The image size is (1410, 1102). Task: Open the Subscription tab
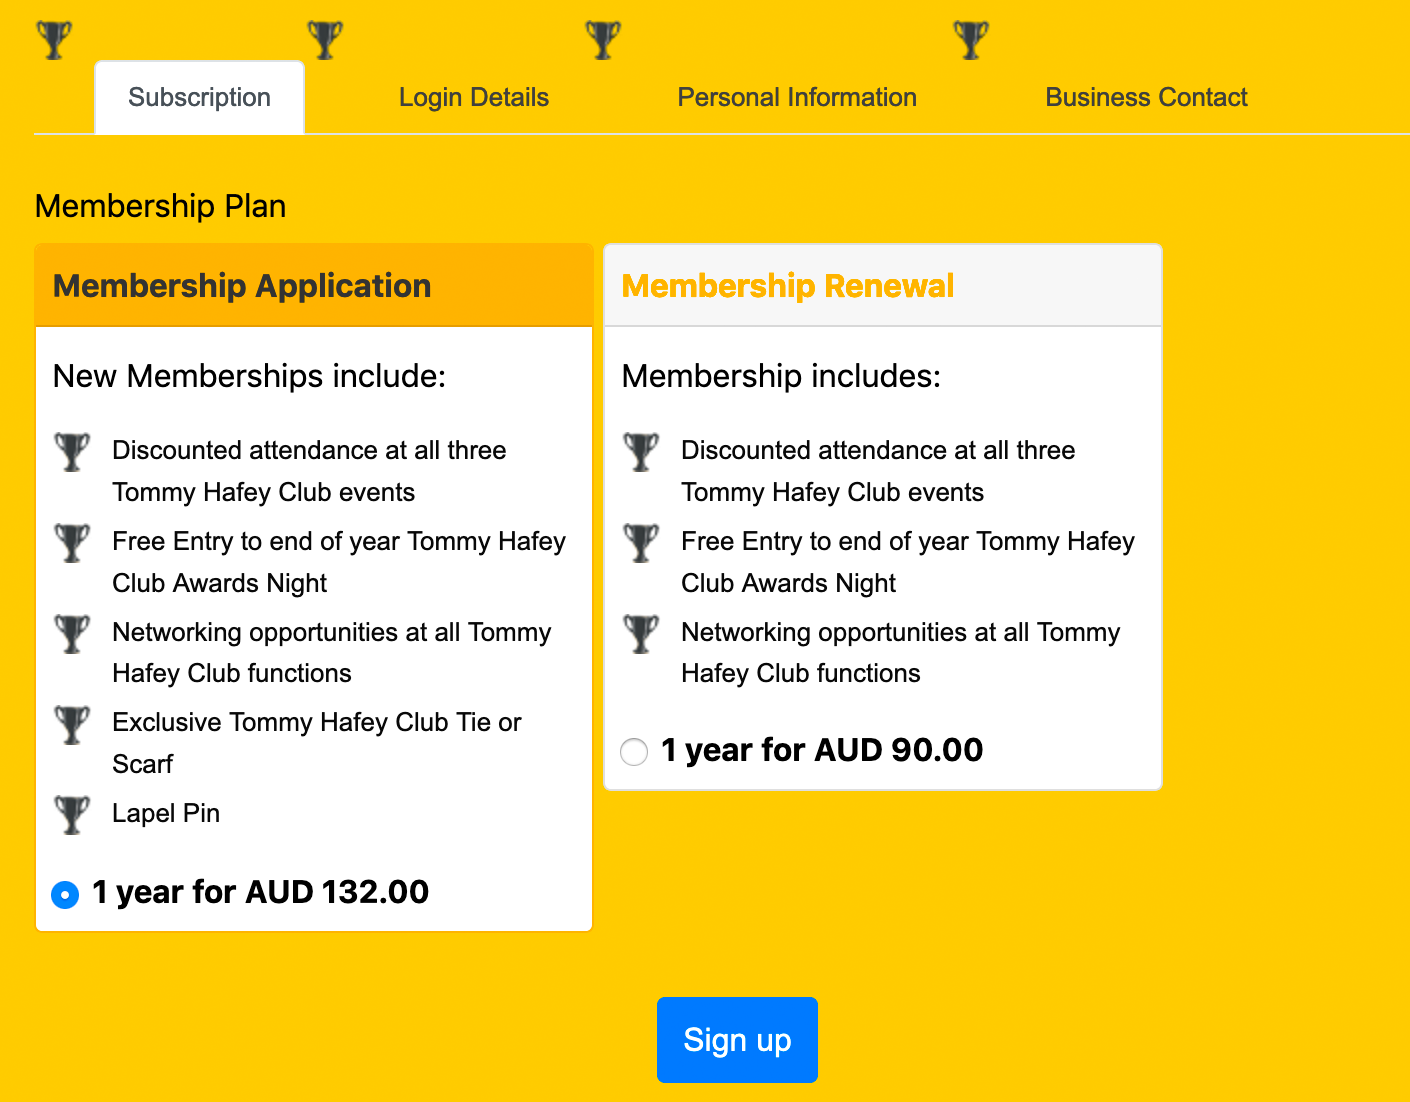(199, 97)
